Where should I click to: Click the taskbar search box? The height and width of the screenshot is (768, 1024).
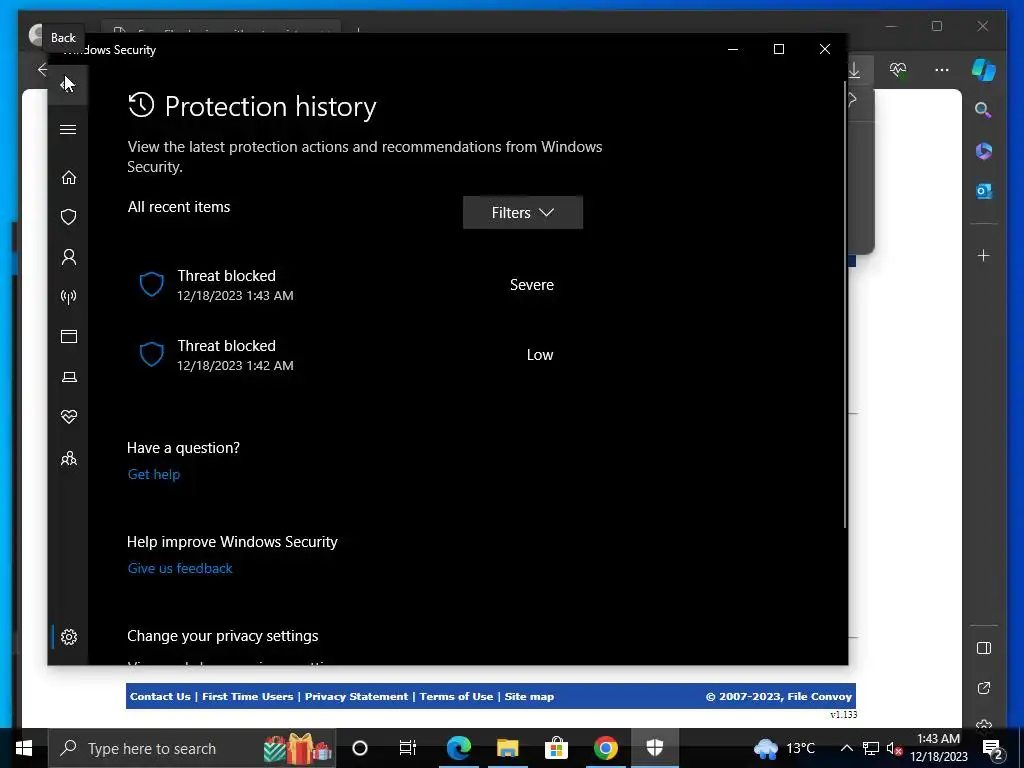click(192, 748)
